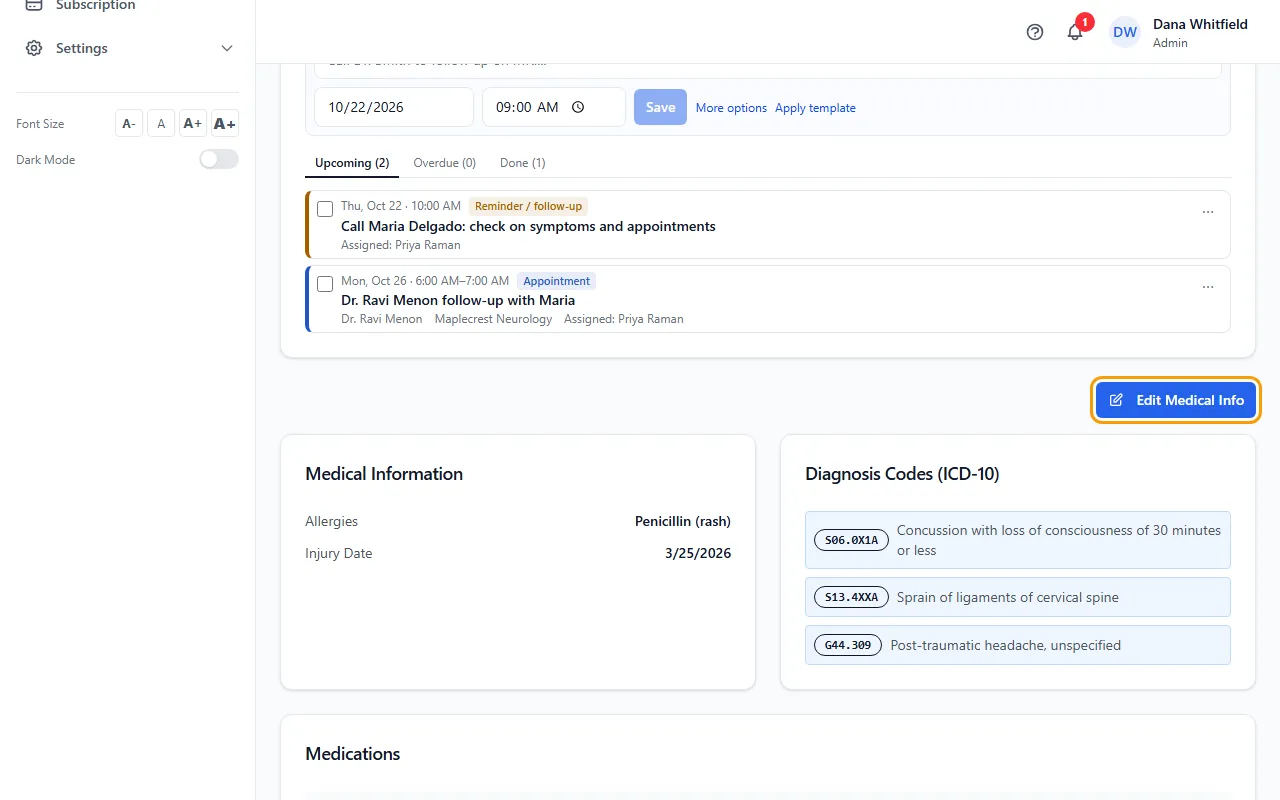The image size is (1280, 800).
Task: Switch to Overdue (0) tab
Action: [x=445, y=163]
